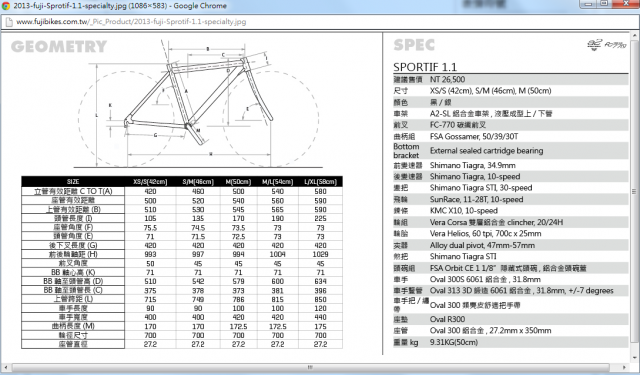
Task: Click the Vera Corsa clincher, 20/24H spec
Action: pyautogui.click(x=496, y=222)
